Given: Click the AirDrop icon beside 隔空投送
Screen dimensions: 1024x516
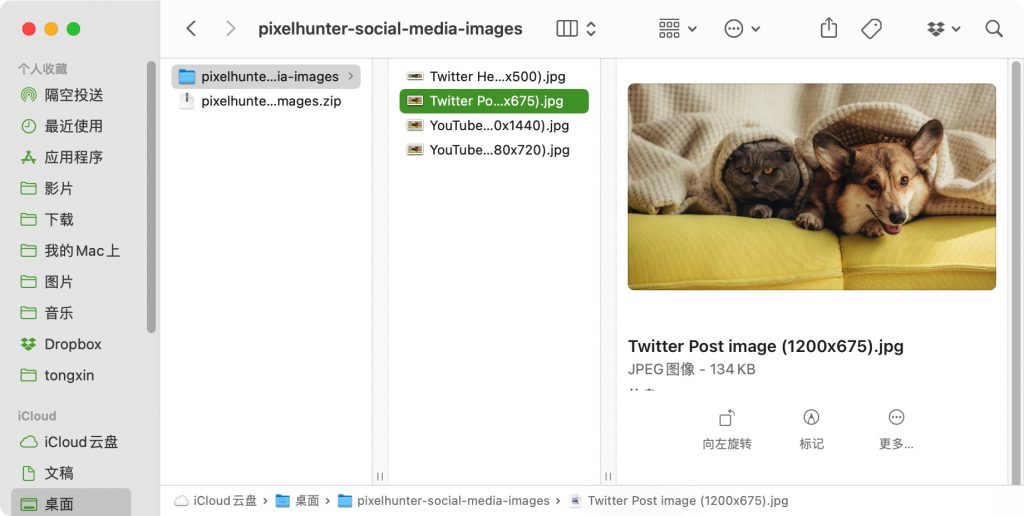Looking at the screenshot, I should click(29, 95).
